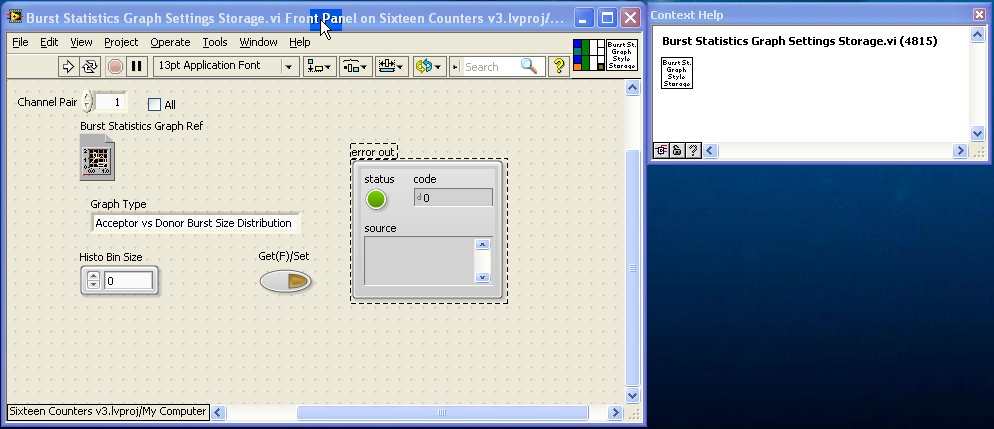Click the Sixteen Counters v3.lvproj/My Computer label
The width and height of the screenshot is (994, 429).
tap(108, 412)
